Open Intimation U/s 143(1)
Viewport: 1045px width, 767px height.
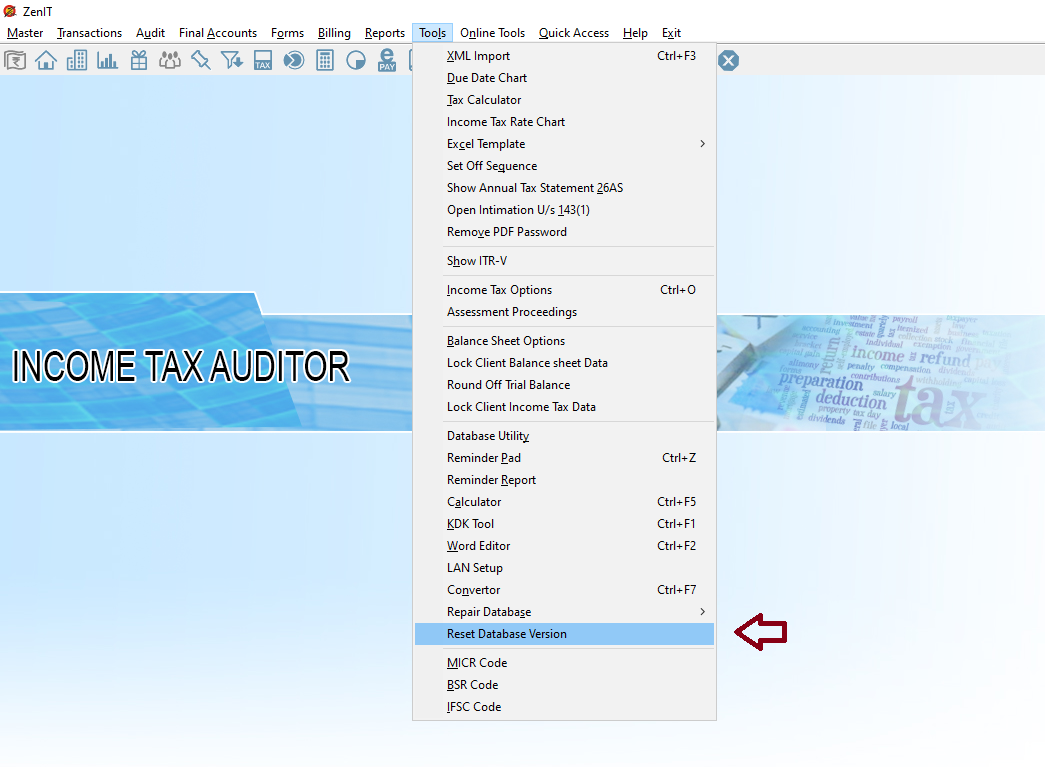564,210
